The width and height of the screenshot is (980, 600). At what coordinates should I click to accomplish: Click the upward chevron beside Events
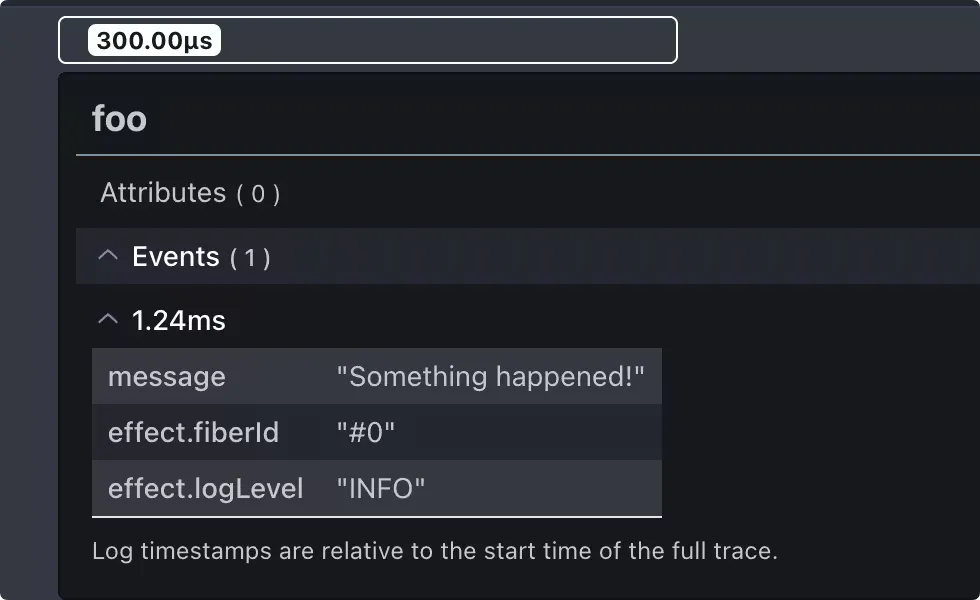108,256
